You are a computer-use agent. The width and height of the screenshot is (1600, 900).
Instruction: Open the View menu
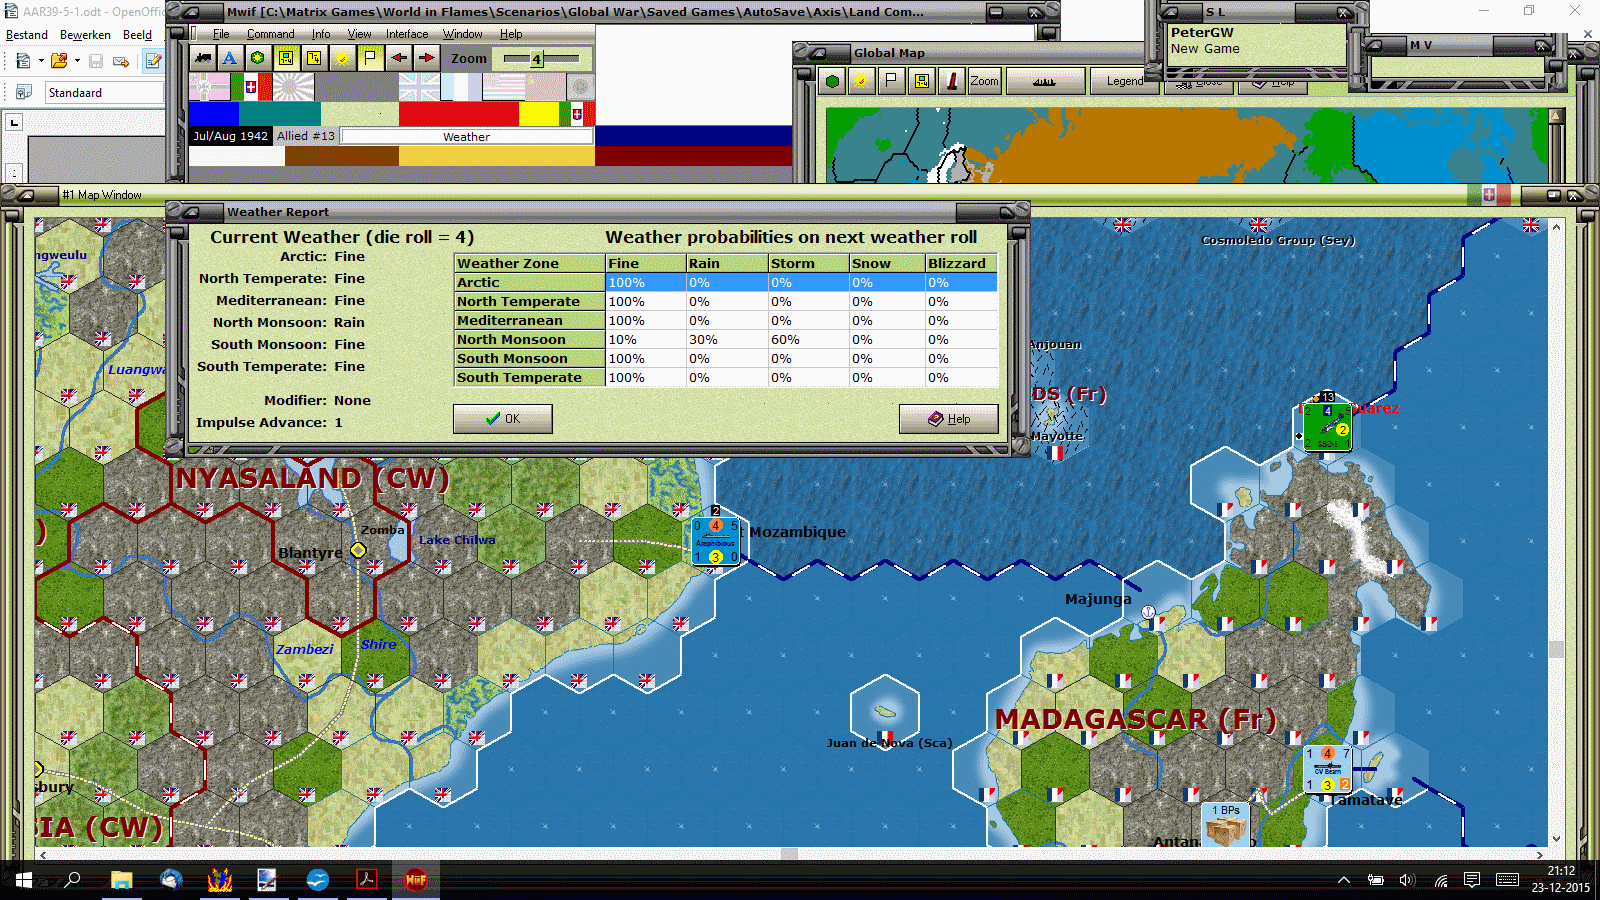(x=359, y=34)
